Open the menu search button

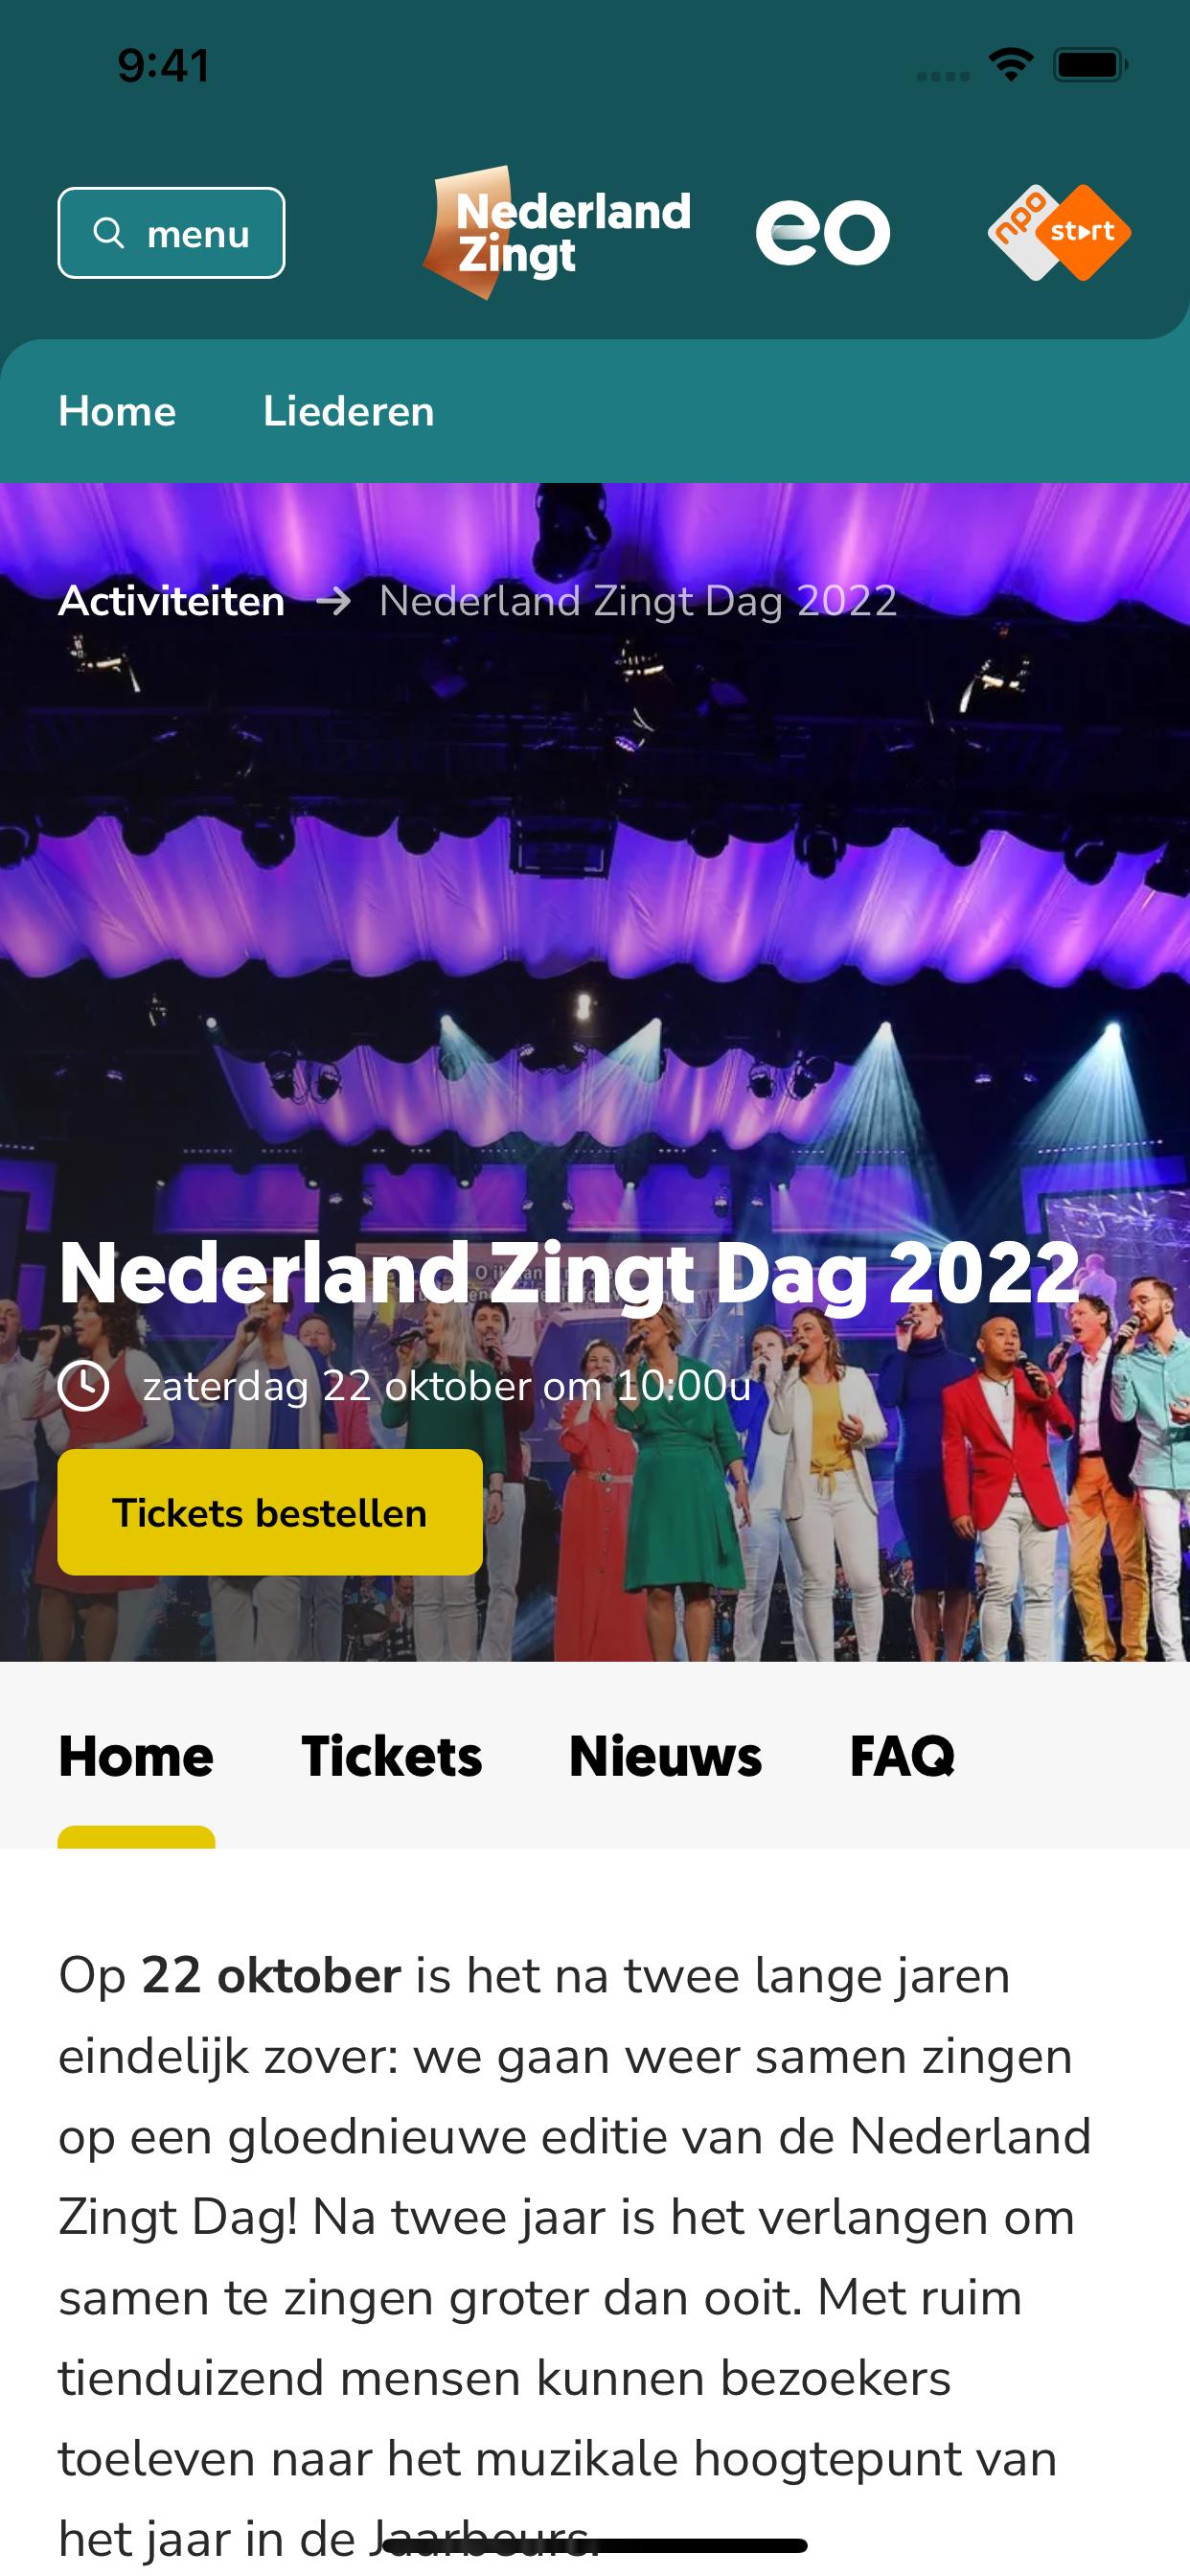[171, 233]
